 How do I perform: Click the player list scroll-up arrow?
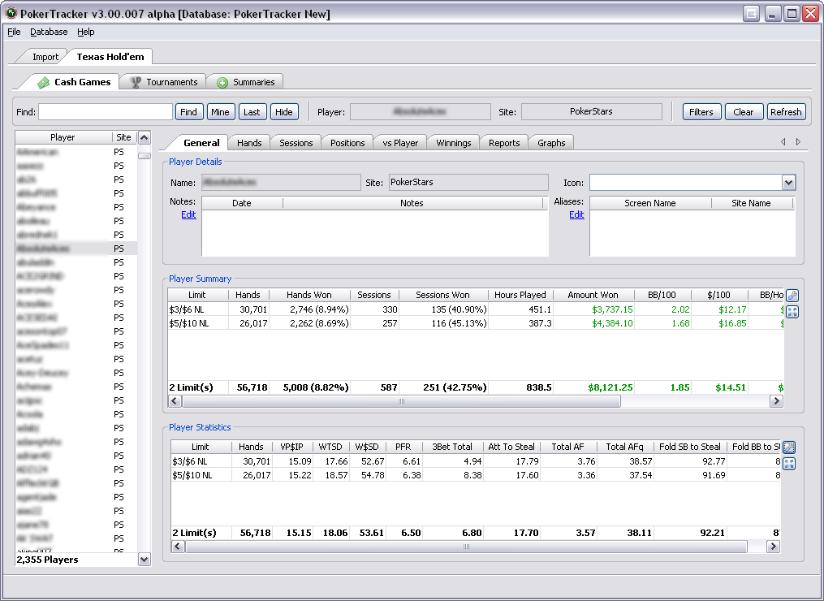coord(144,138)
